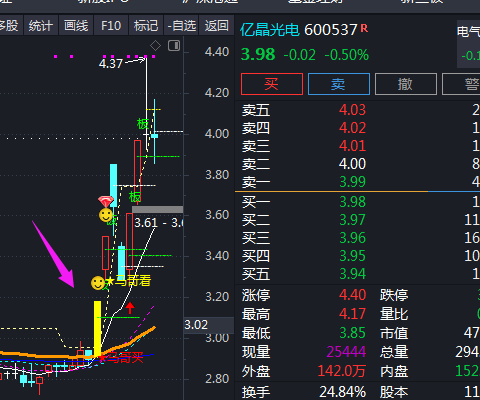Toggle the side panel layout icon

click(x=174, y=45)
